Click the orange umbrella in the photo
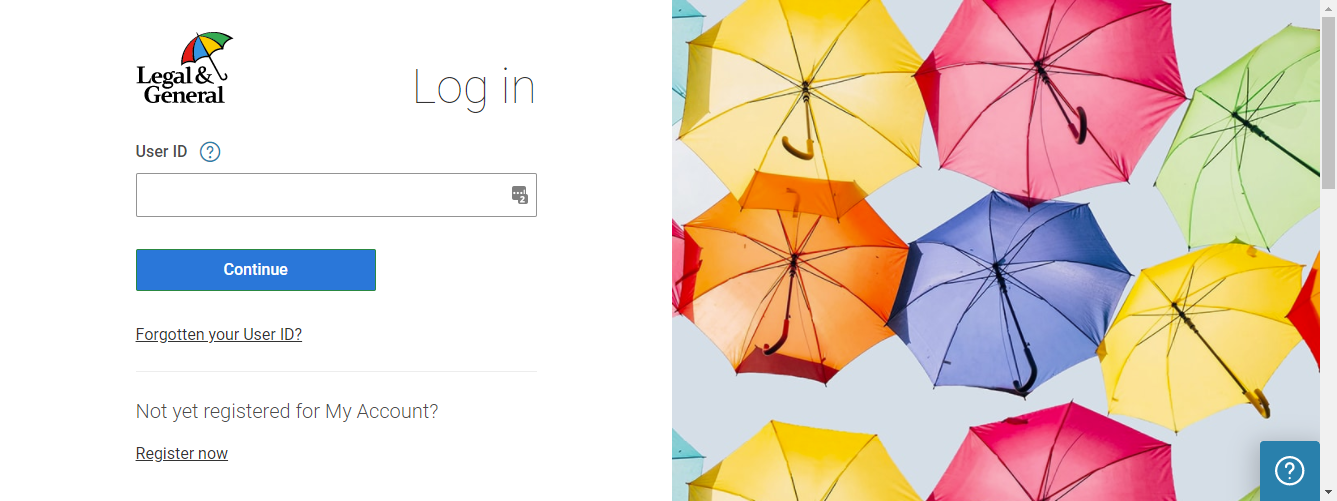The height and width of the screenshot is (501, 1337). coord(790,275)
